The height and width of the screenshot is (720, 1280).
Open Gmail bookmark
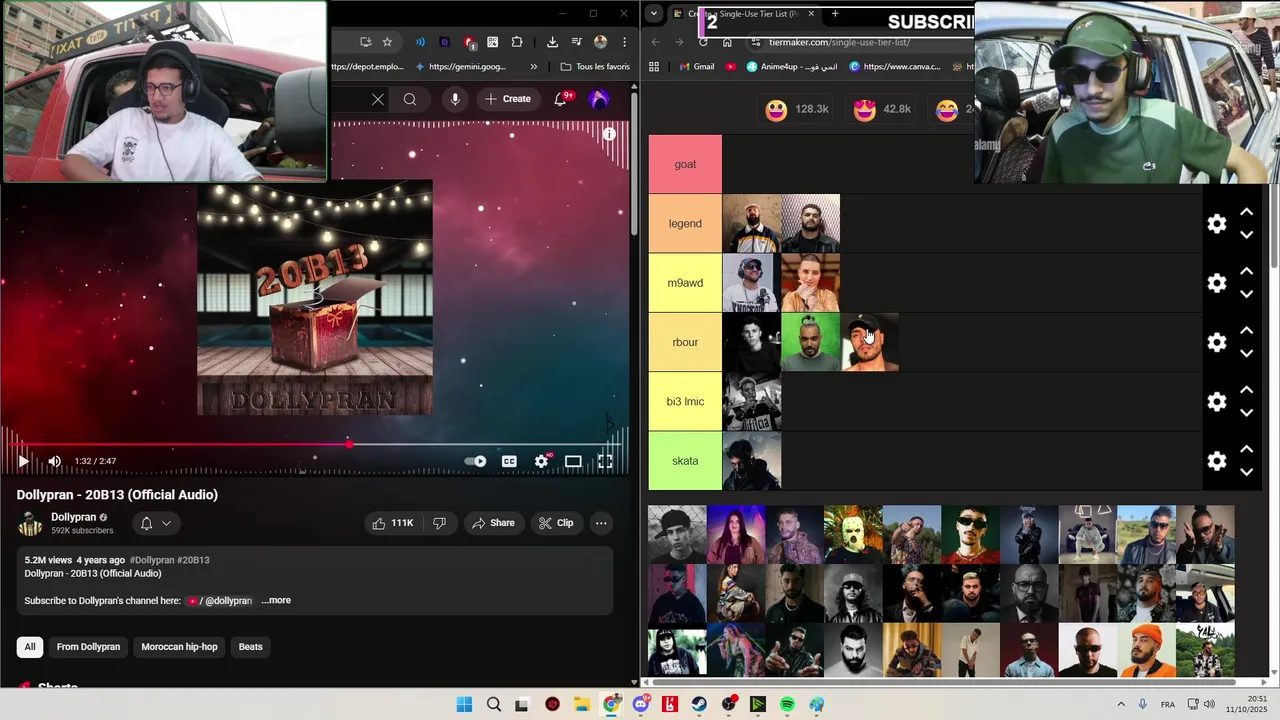(696, 67)
